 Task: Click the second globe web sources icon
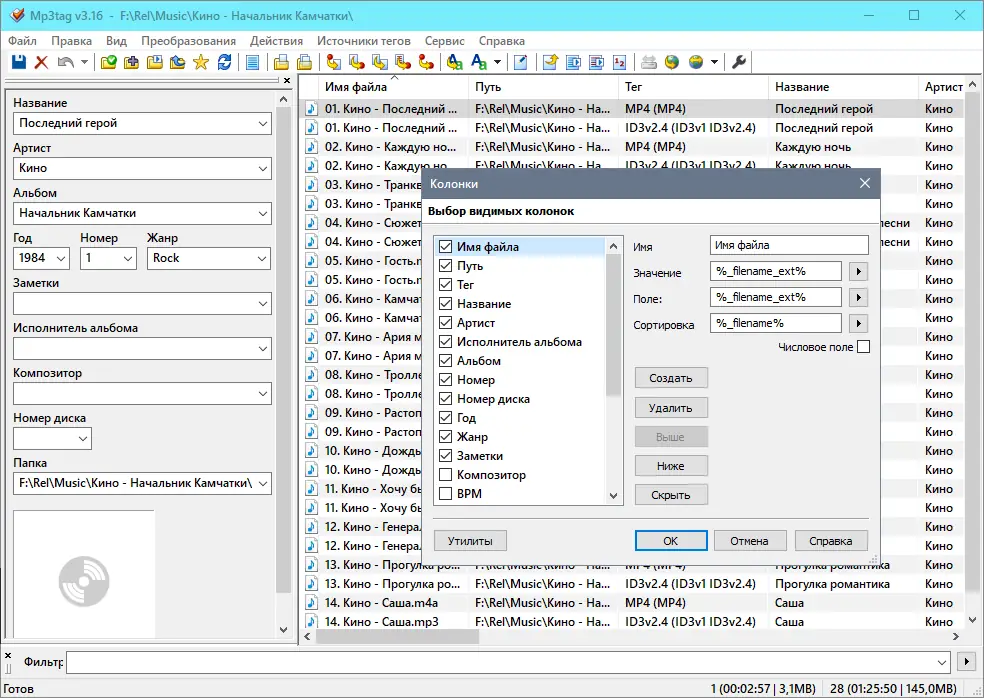click(695, 62)
